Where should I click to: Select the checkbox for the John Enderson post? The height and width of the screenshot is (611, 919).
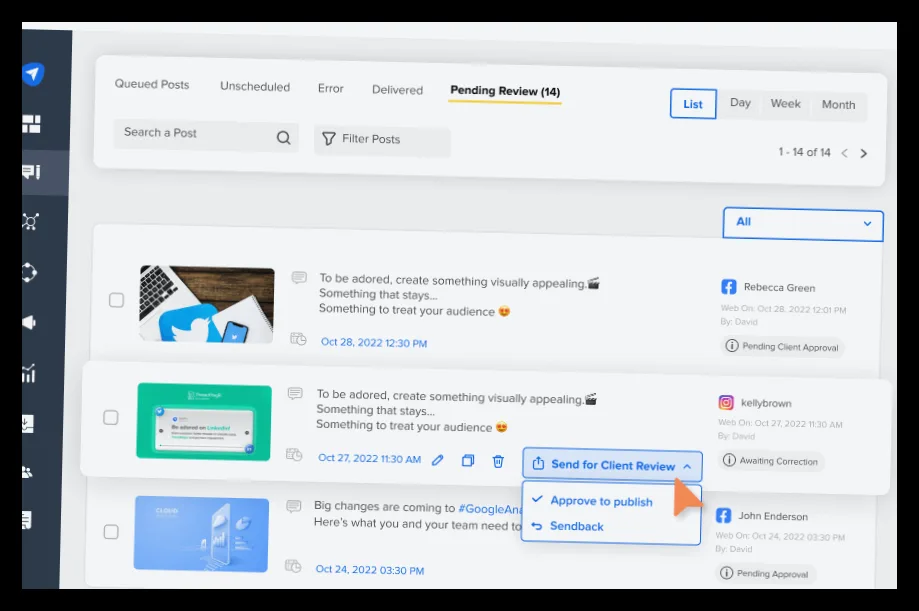coord(111,532)
